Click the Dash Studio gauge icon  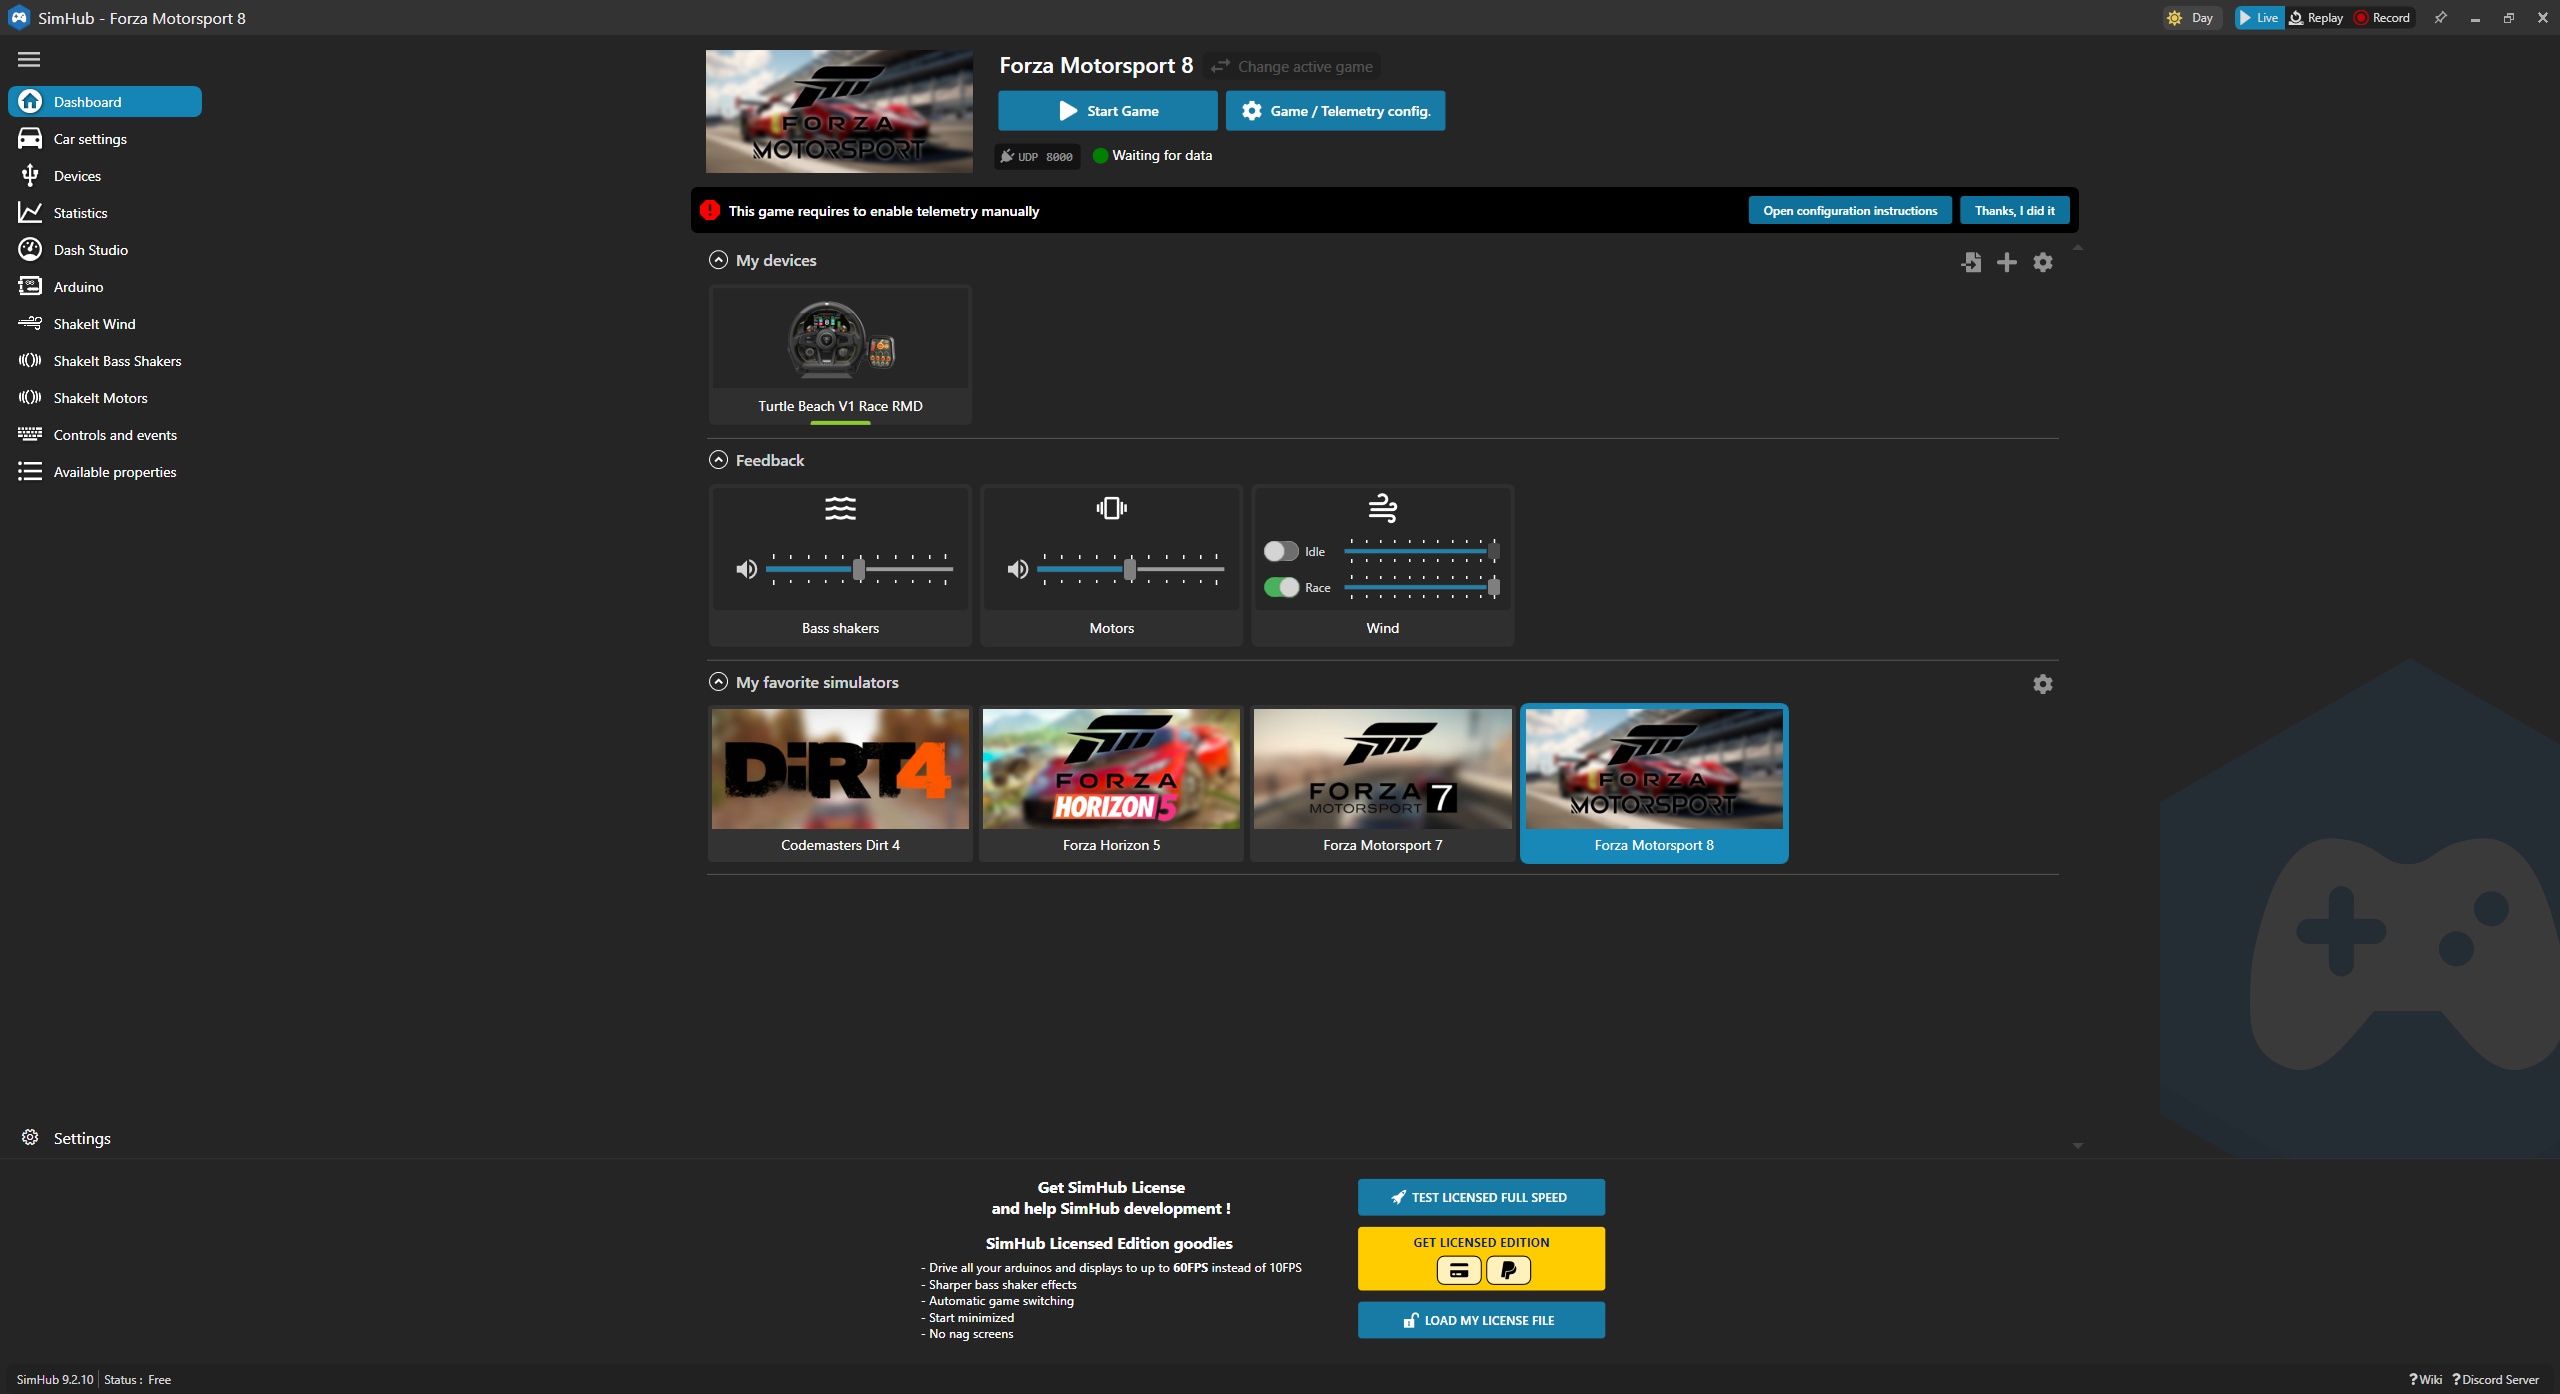(x=30, y=249)
